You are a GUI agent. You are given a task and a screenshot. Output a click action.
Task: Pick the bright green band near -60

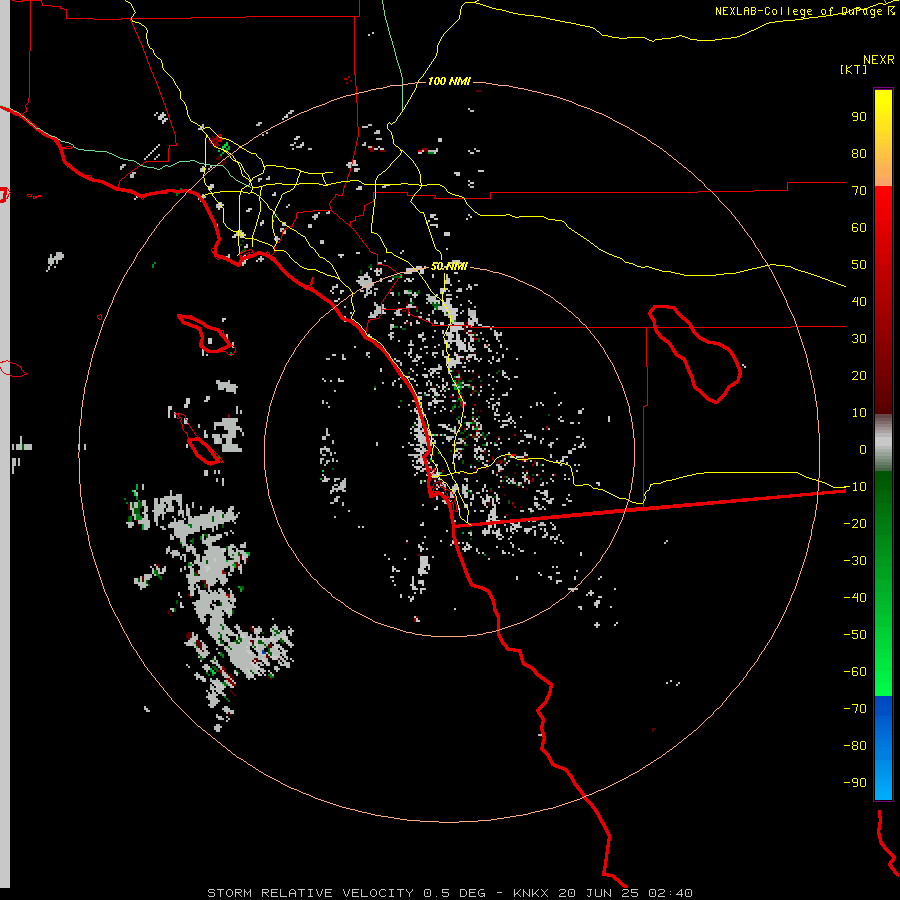883,672
